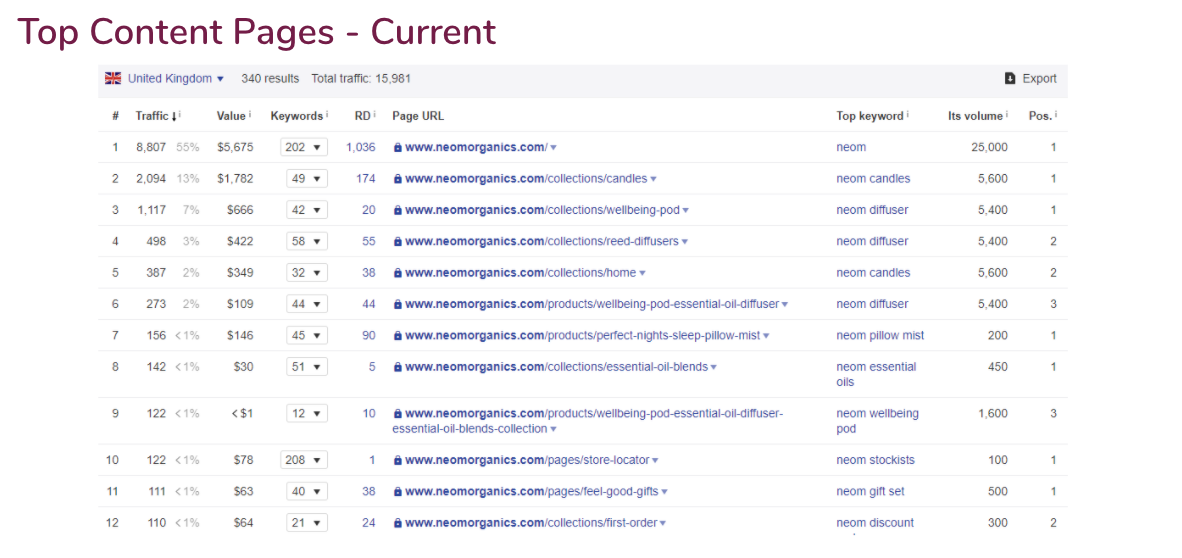1182x558 pixels.
Task: Open the 208 keywords dropdown
Action: coord(304,460)
